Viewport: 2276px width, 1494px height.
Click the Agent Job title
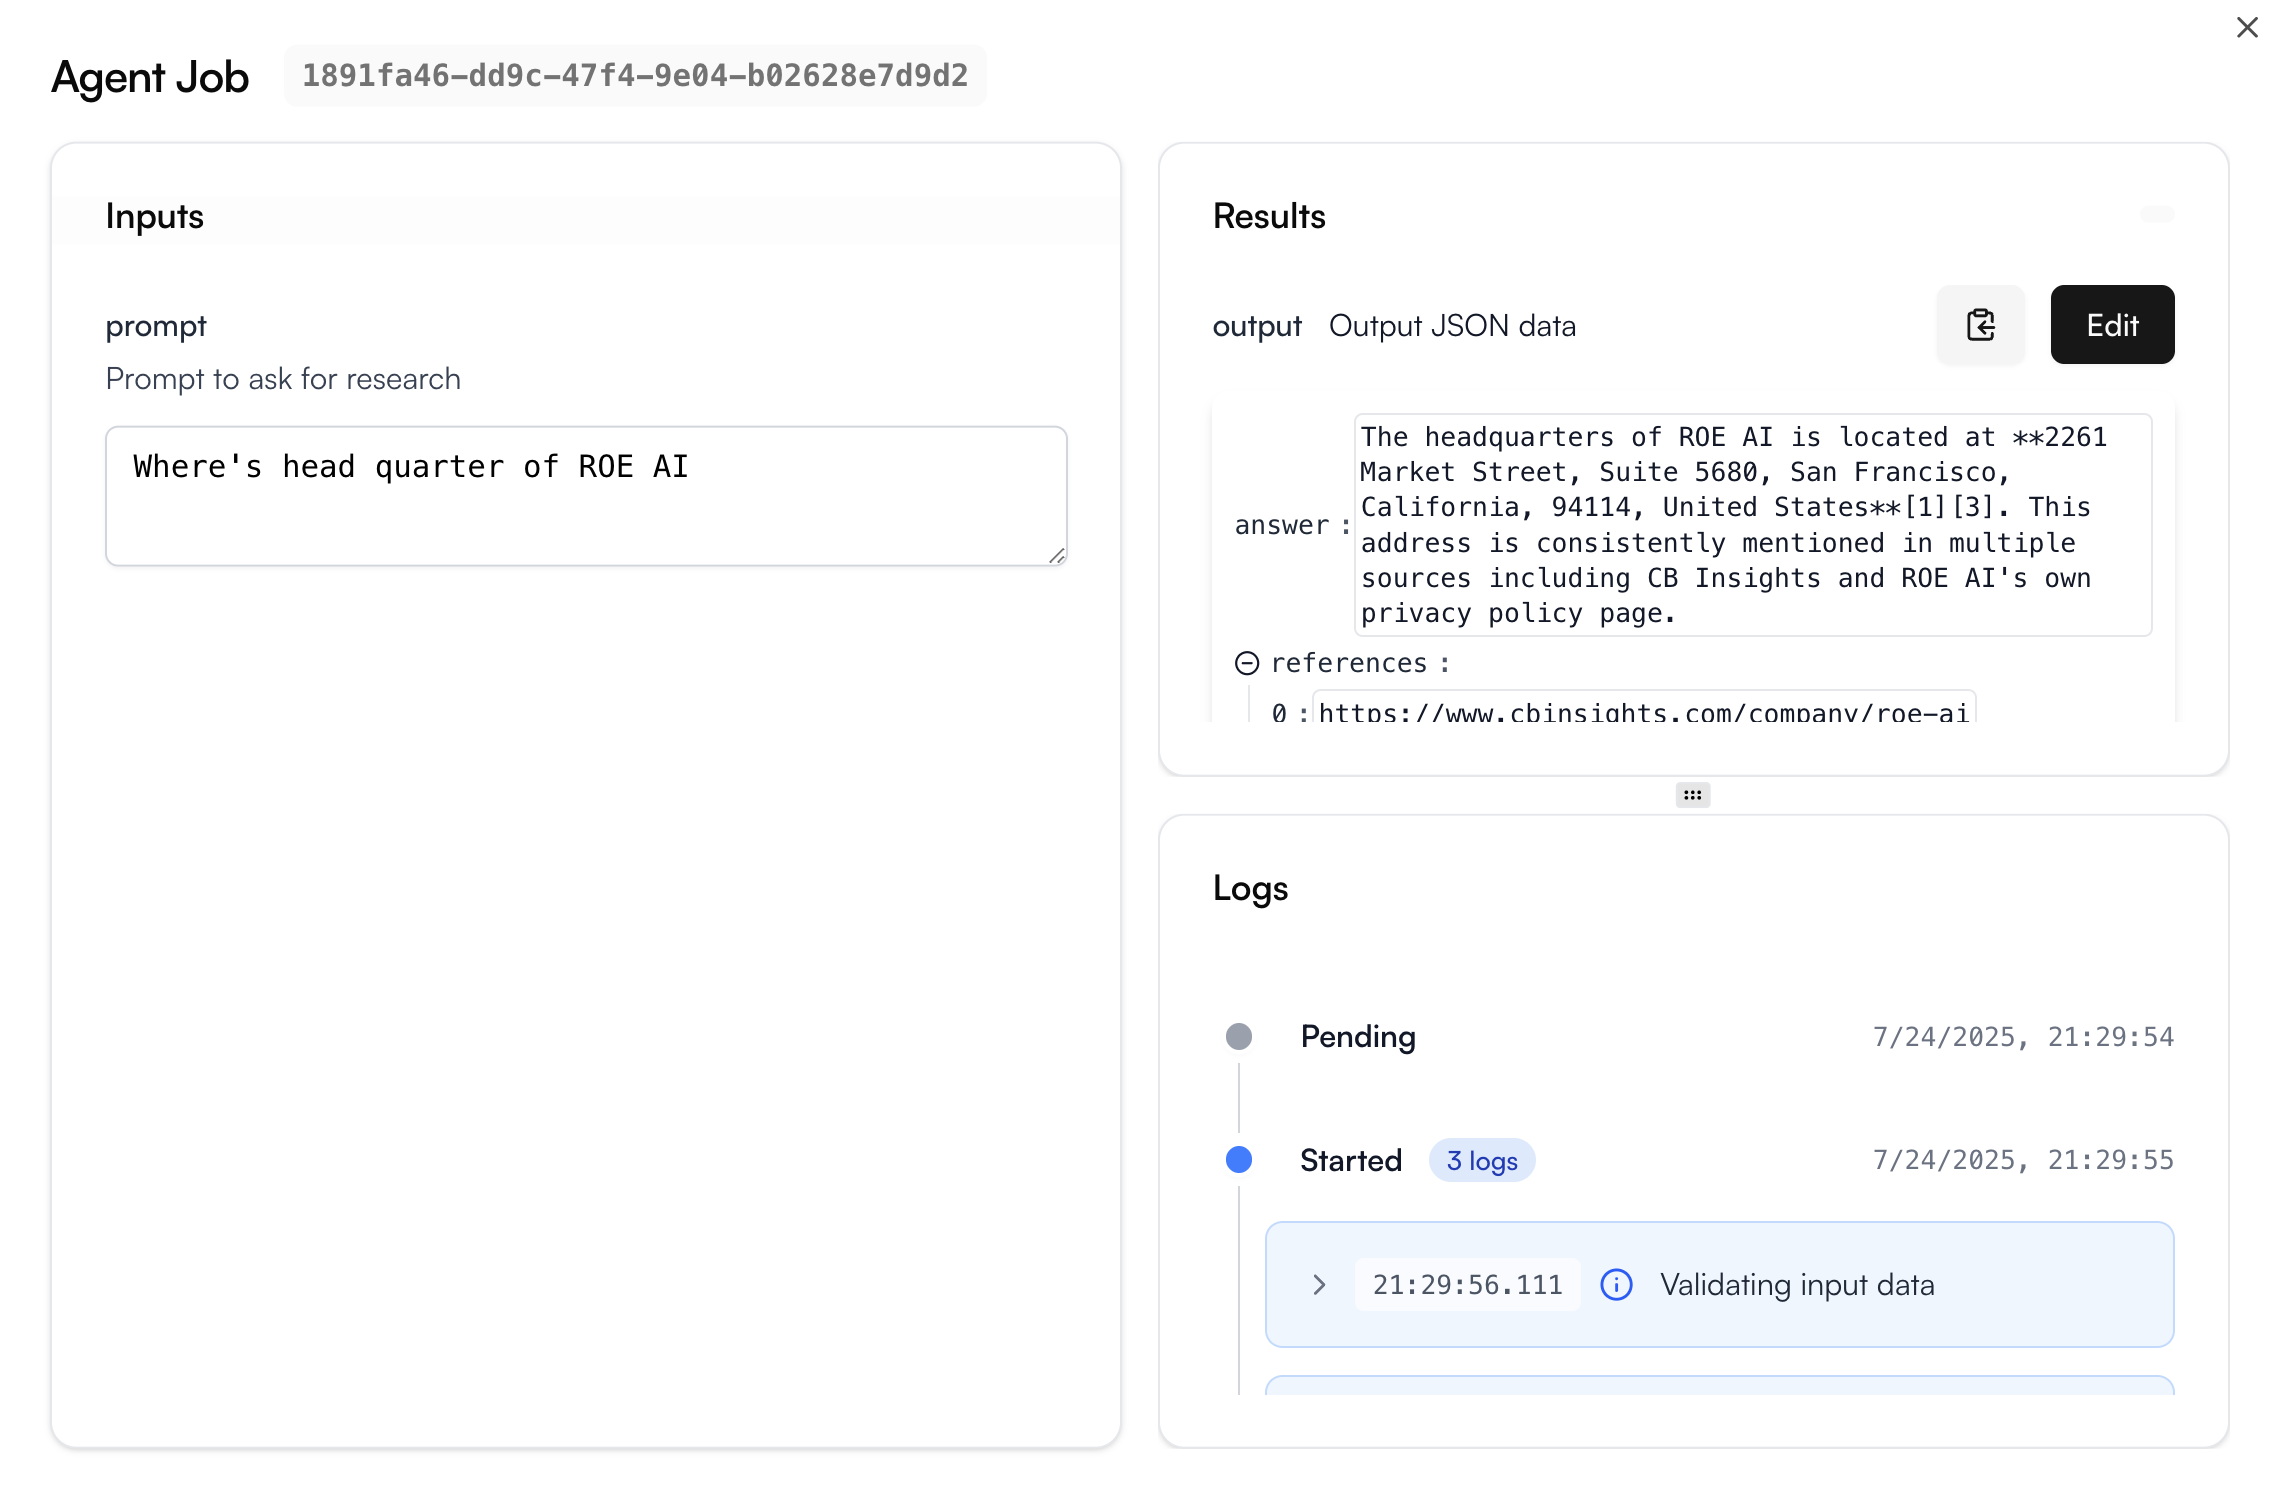pos(150,77)
